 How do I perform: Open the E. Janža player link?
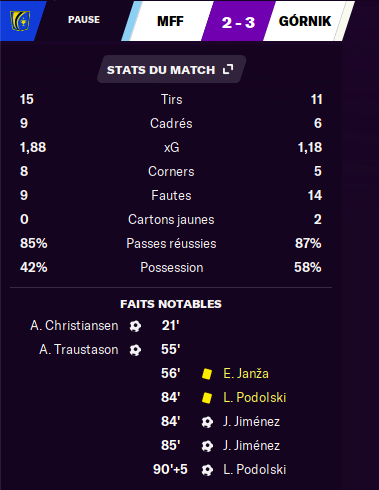(246, 374)
